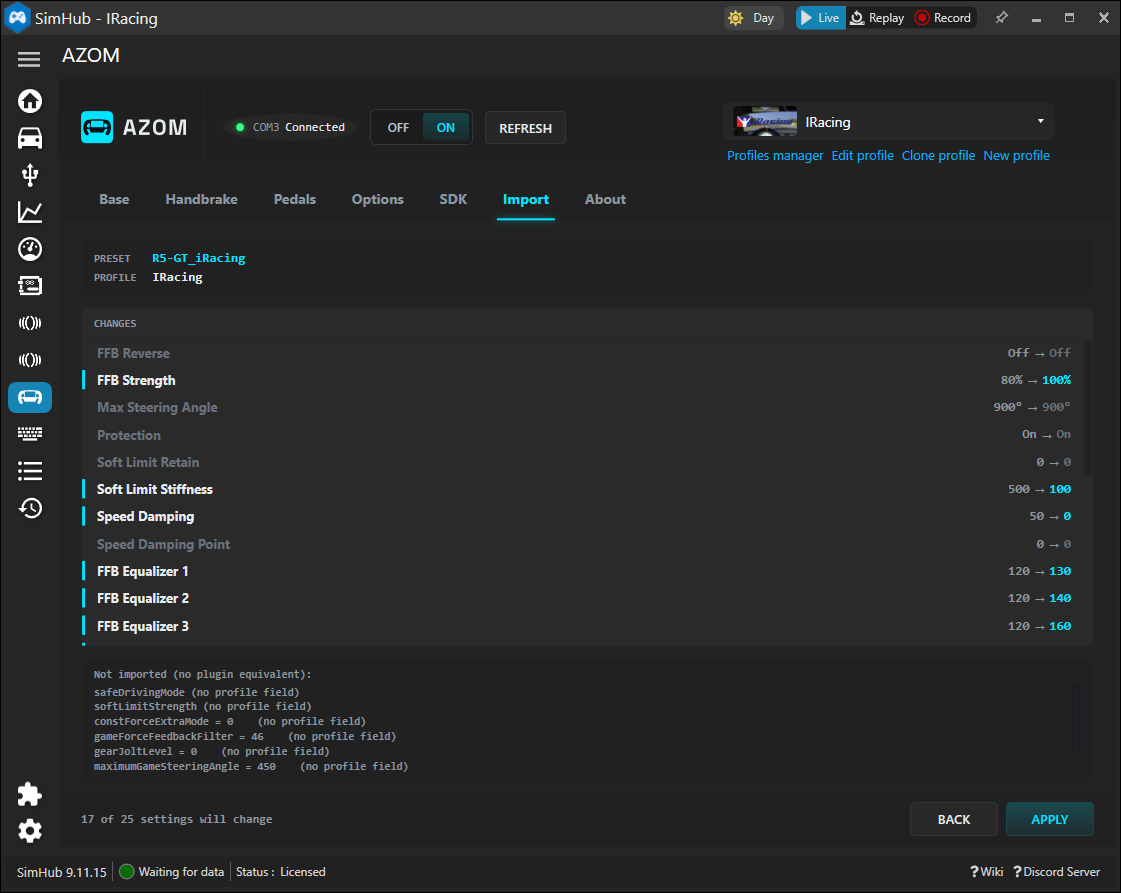This screenshot has width=1121, height=893.
Task: Open the second shake vibration sidebar icon
Action: pyautogui.click(x=29, y=360)
